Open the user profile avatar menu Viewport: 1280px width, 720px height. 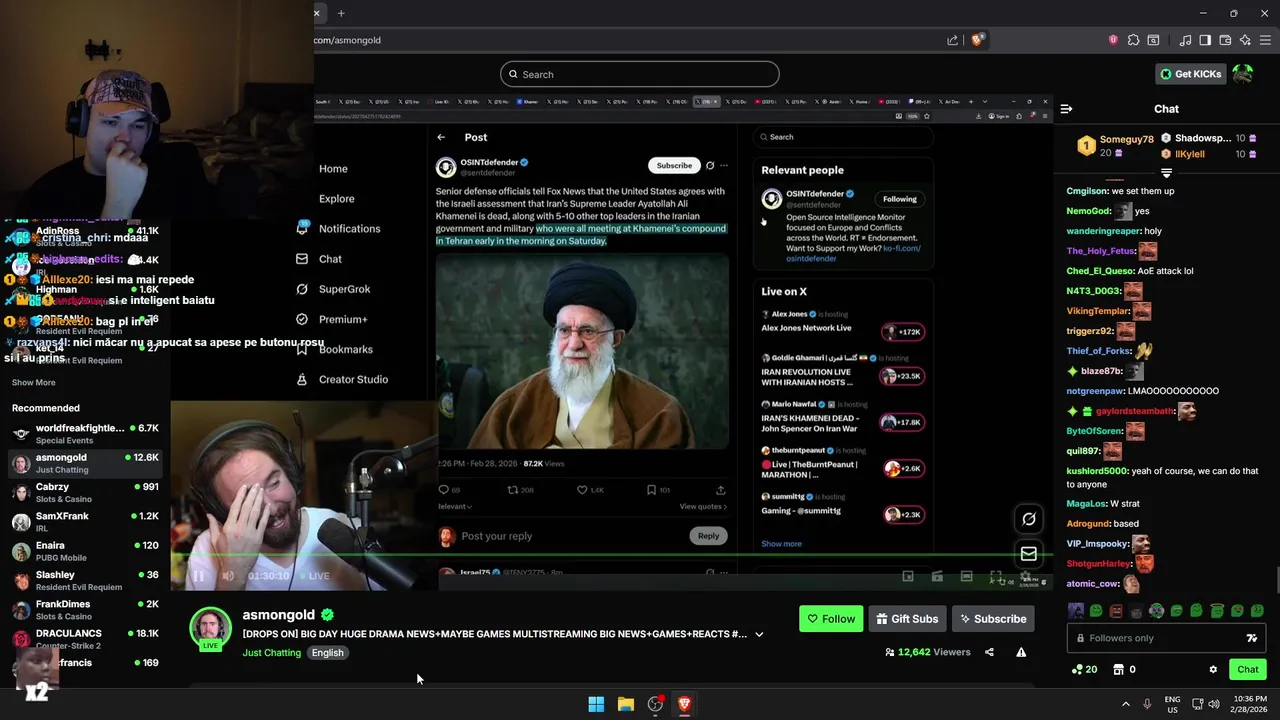point(1243,74)
